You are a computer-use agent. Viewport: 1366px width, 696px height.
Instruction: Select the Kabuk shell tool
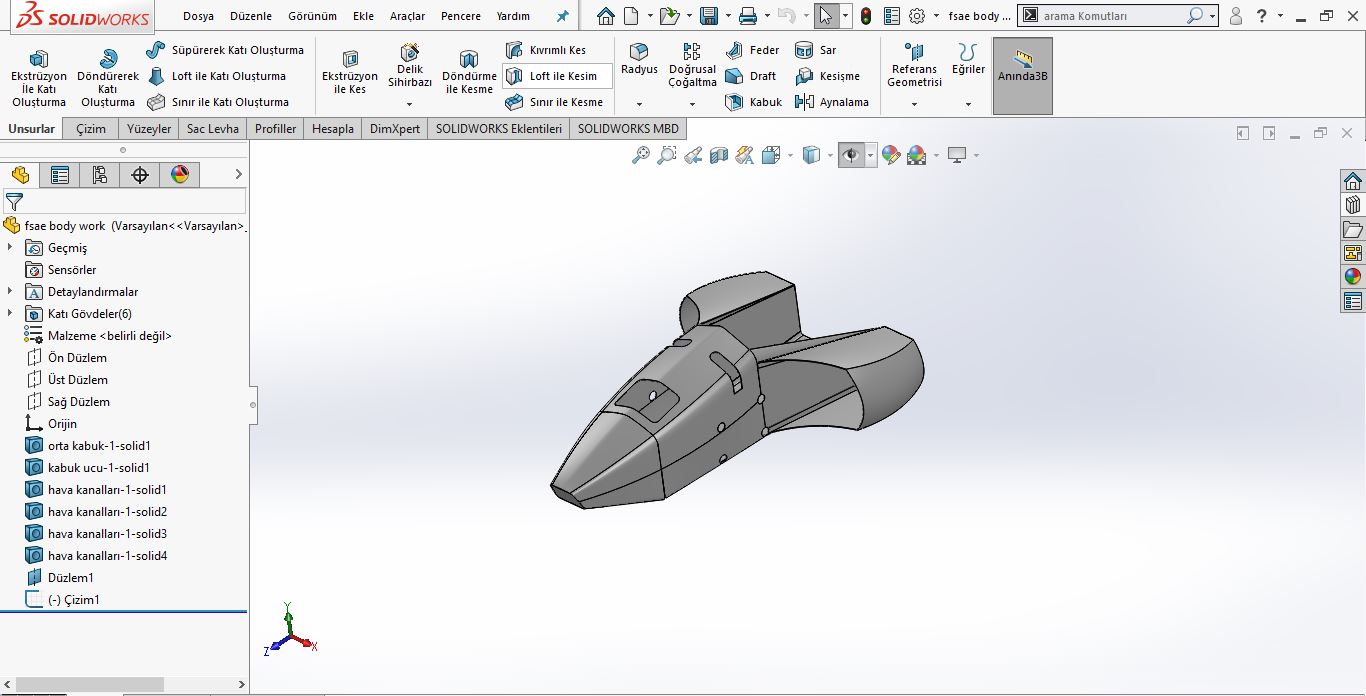click(754, 102)
